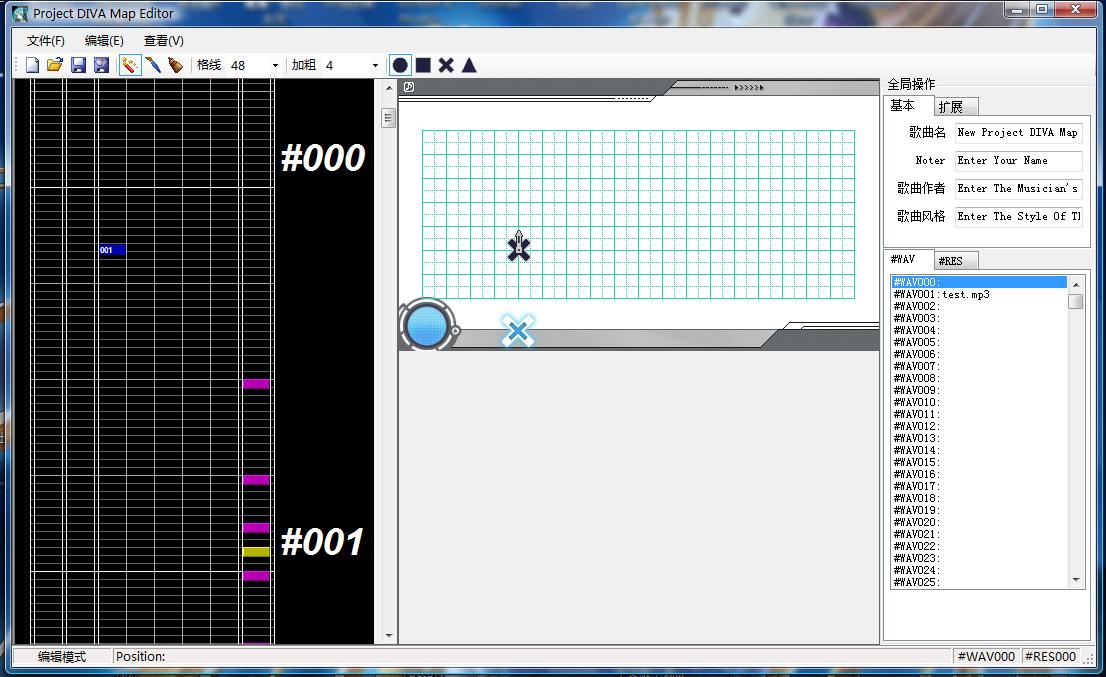The height and width of the screenshot is (677, 1106).
Task: Click track editor scroll down arrow
Action: (389, 635)
